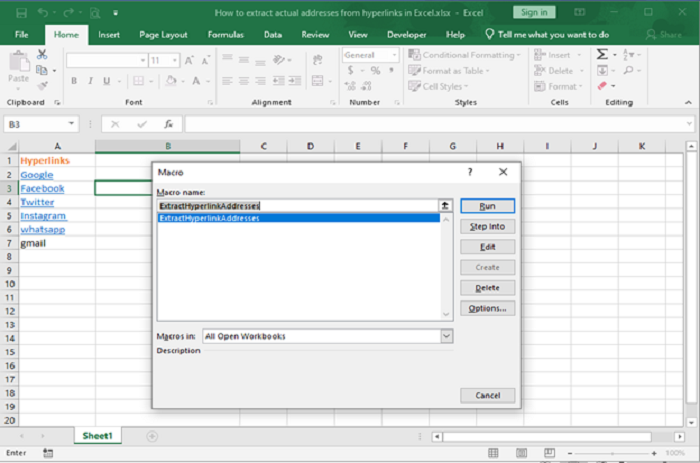Open Format as Table dropdown
Image resolution: width=700 pixels, height=463 pixels.
449,71
